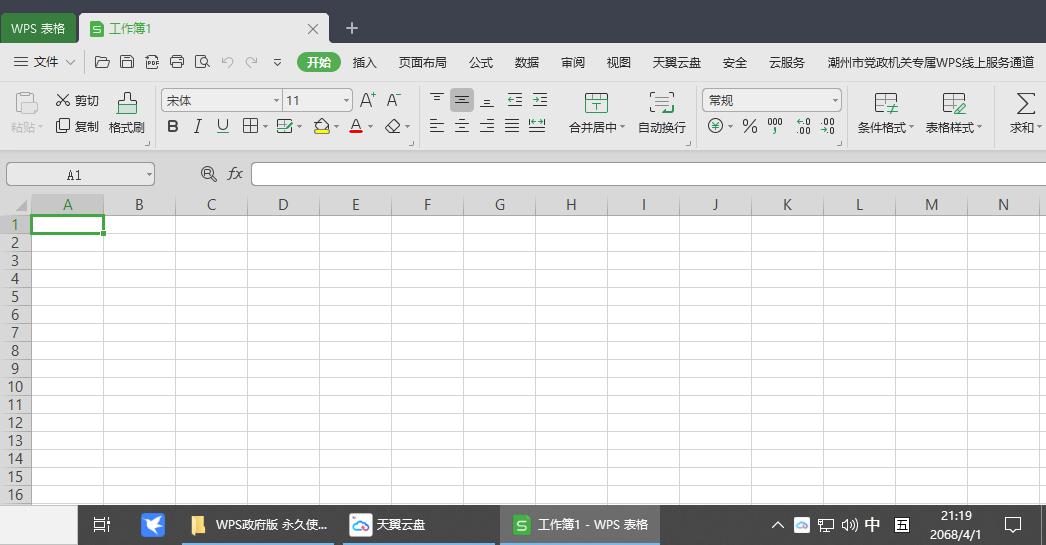Click the 潮州市党政机关专属WPS线上服务通道 link
1046x545 pixels.
coord(931,62)
